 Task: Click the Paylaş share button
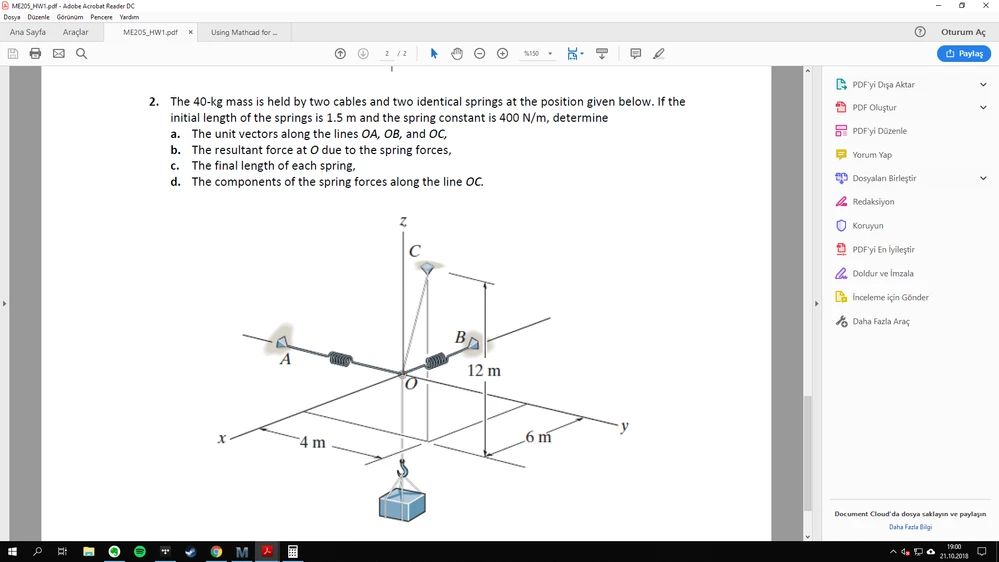click(x=964, y=54)
